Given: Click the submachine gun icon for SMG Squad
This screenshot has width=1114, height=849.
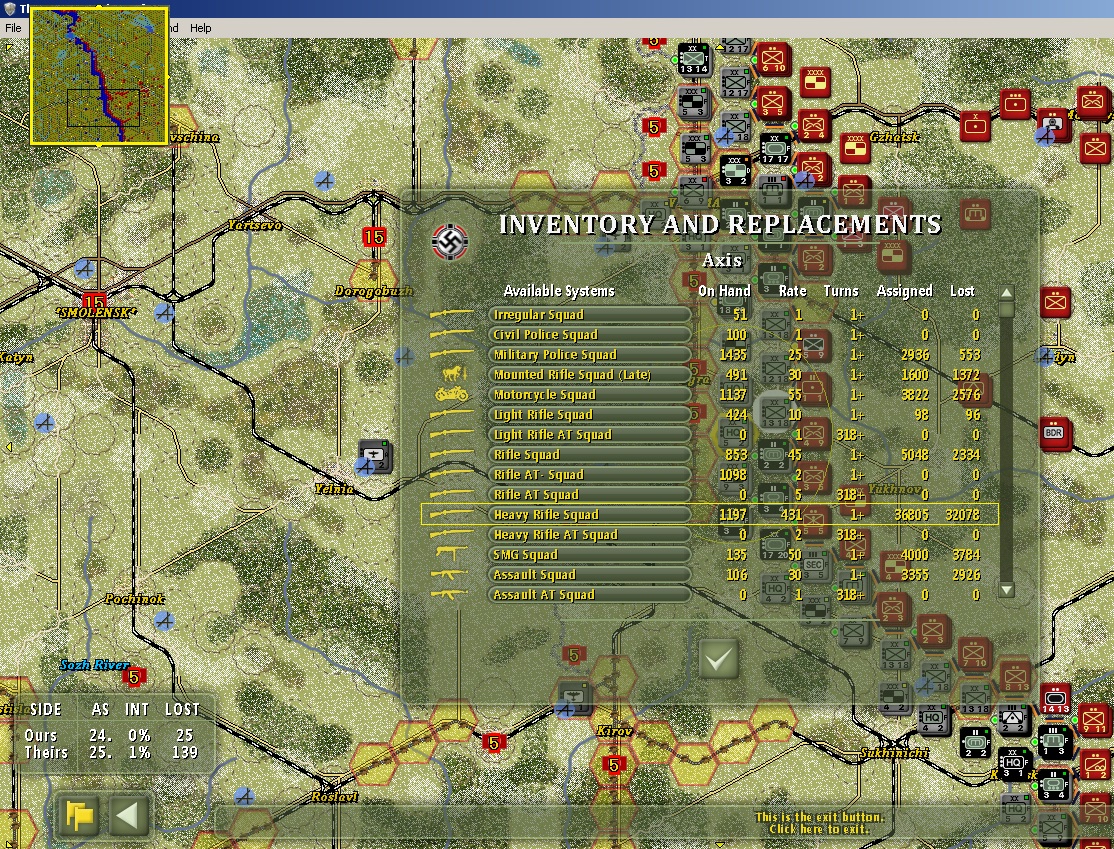Looking at the screenshot, I should [x=451, y=553].
